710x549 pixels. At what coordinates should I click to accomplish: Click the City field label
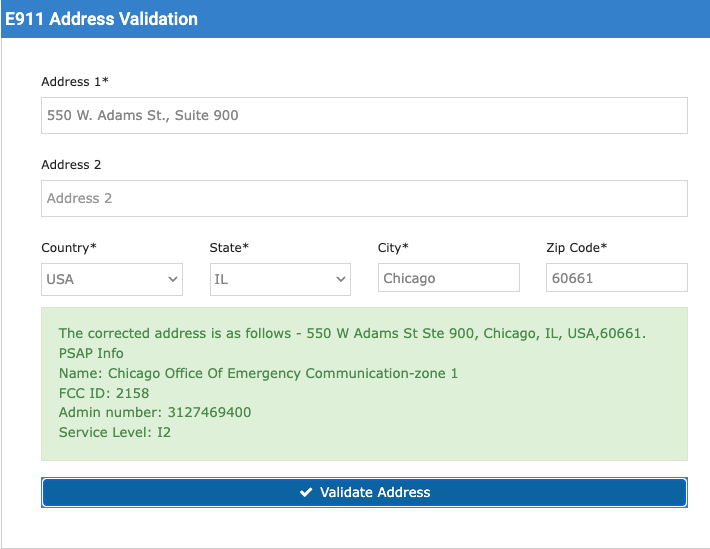(393, 247)
